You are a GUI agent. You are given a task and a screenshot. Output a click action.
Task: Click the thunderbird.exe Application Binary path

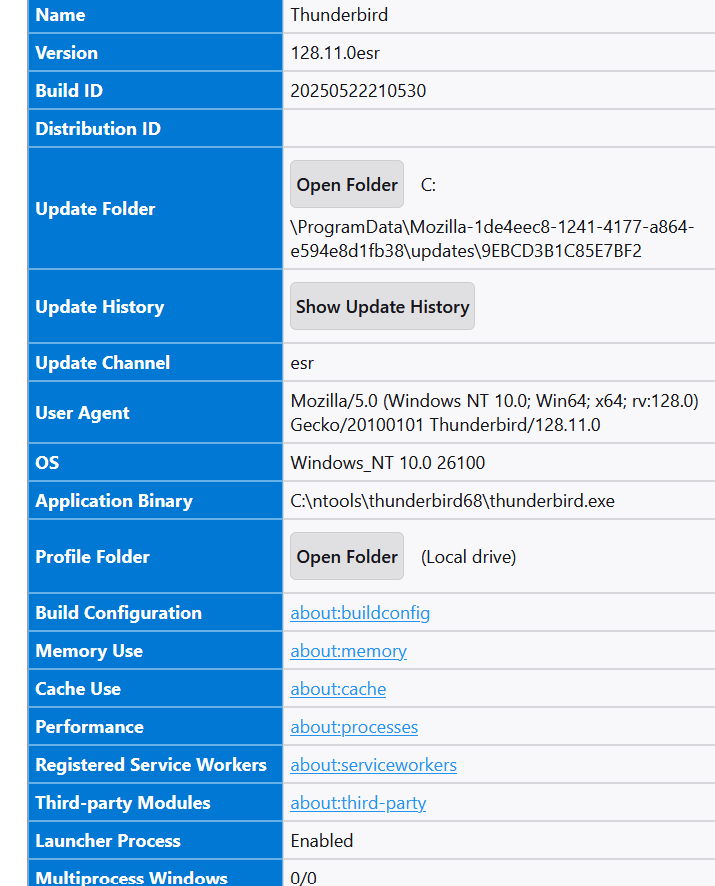point(452,501)
